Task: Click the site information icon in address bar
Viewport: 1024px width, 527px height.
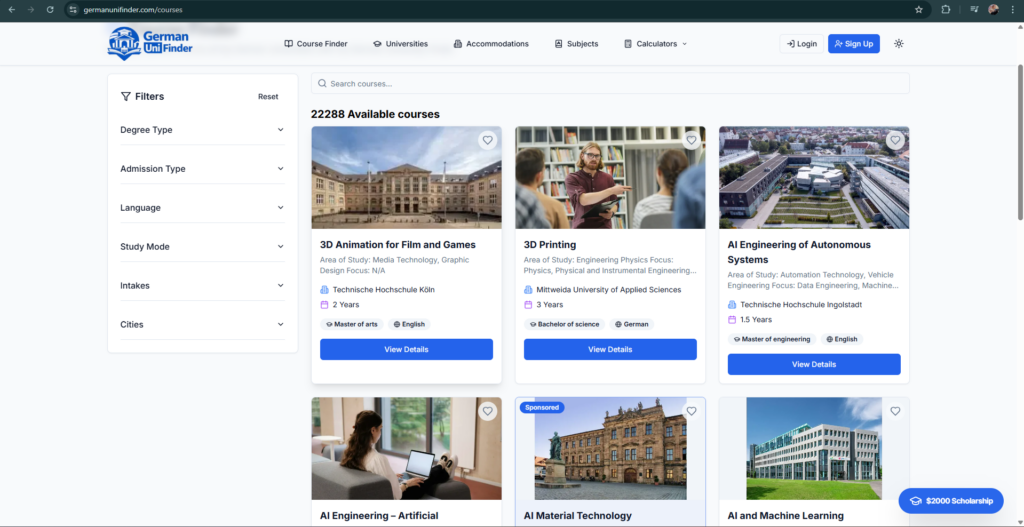Action: pyautogui.click(x=72, y=10)
